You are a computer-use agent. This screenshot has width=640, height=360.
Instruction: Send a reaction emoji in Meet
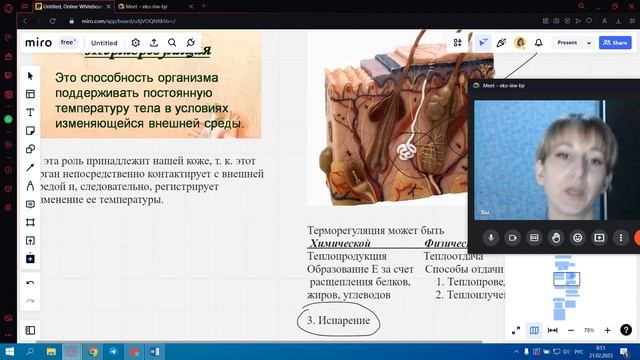[x=578, y=238]
